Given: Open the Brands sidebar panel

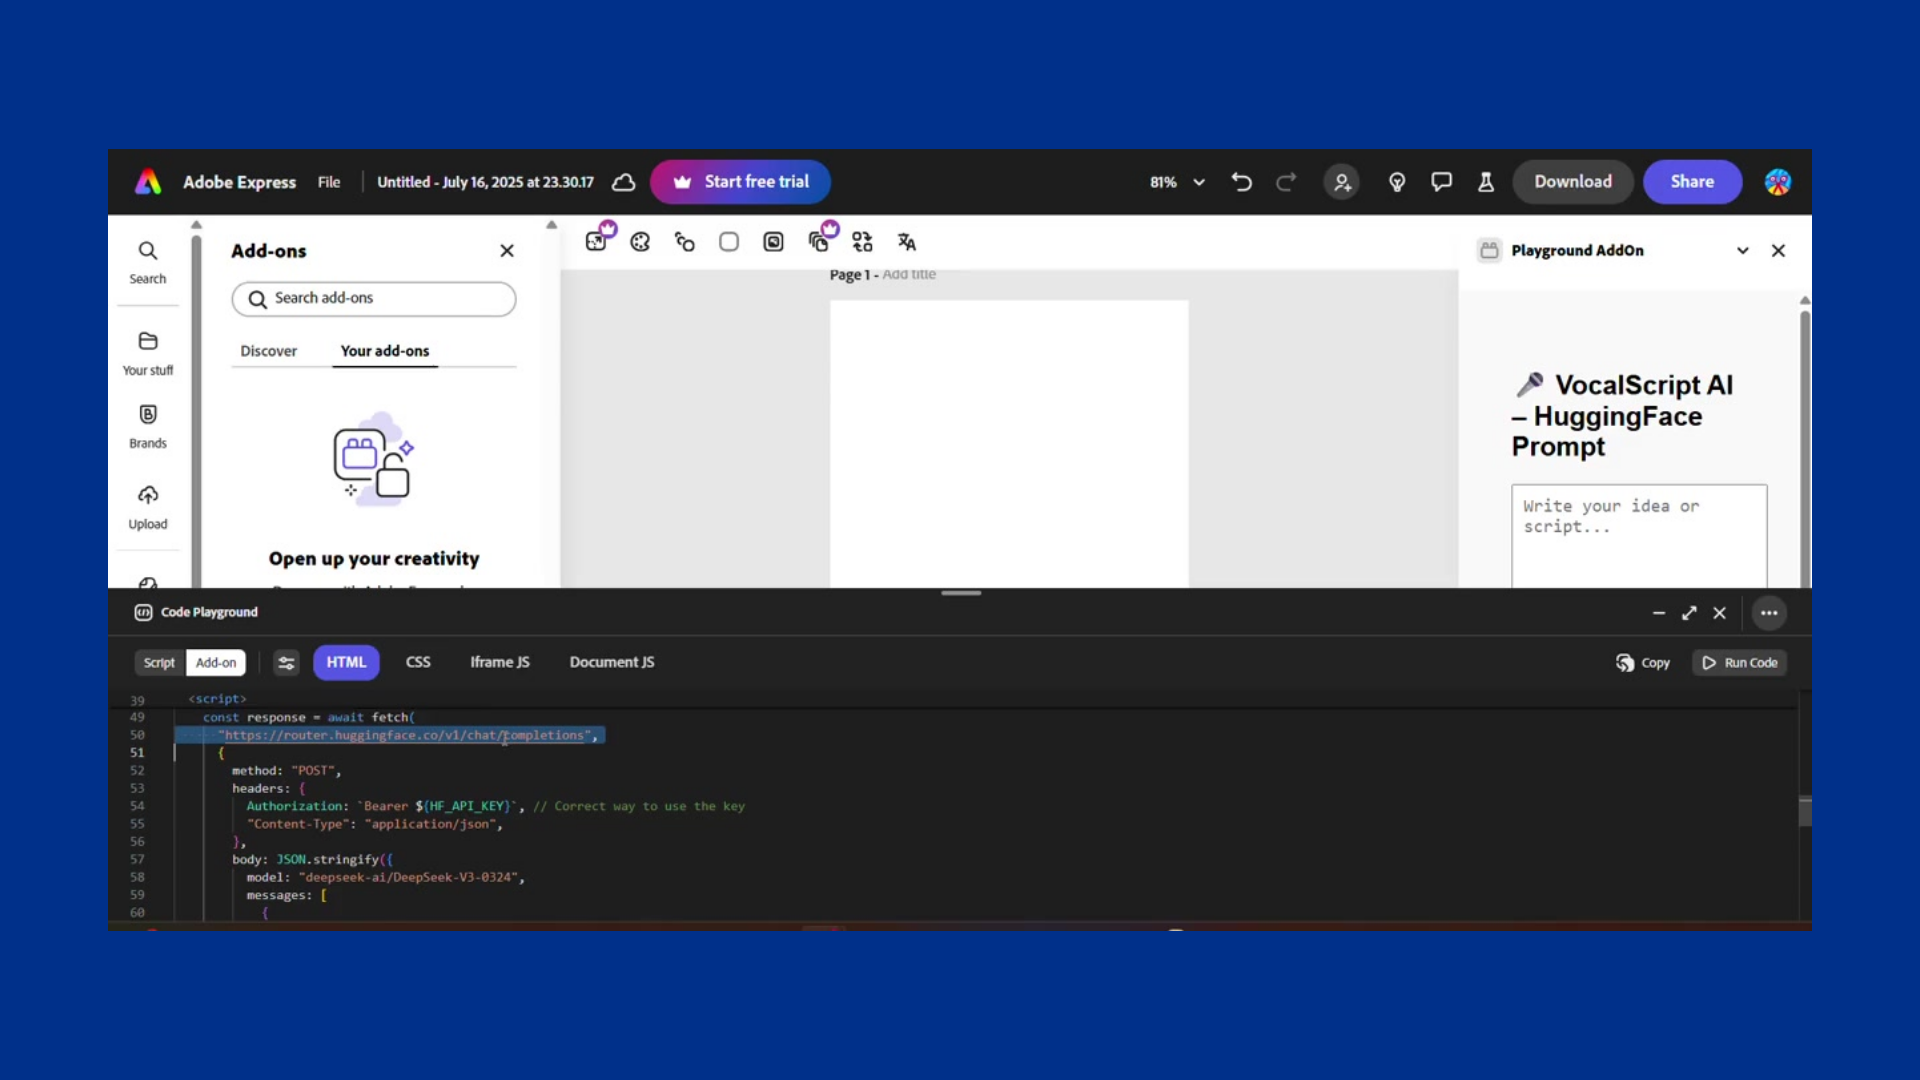Looking at the screenshot, I should tap(148, 425).
